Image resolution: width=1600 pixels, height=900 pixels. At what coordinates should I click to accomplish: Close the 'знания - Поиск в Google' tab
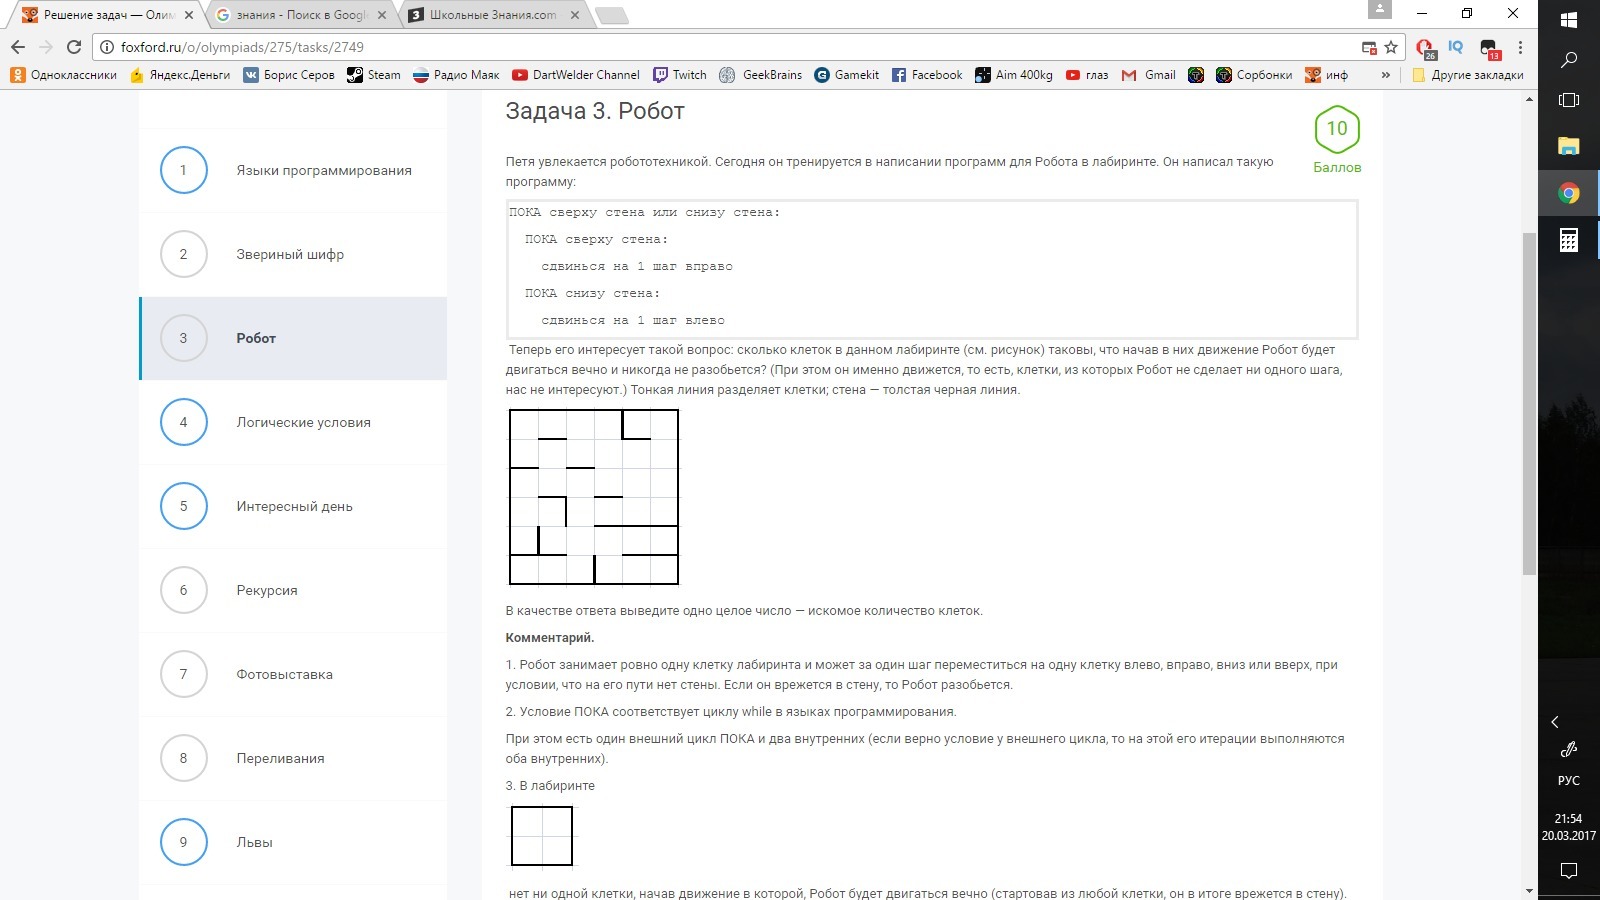coord(382,15)
